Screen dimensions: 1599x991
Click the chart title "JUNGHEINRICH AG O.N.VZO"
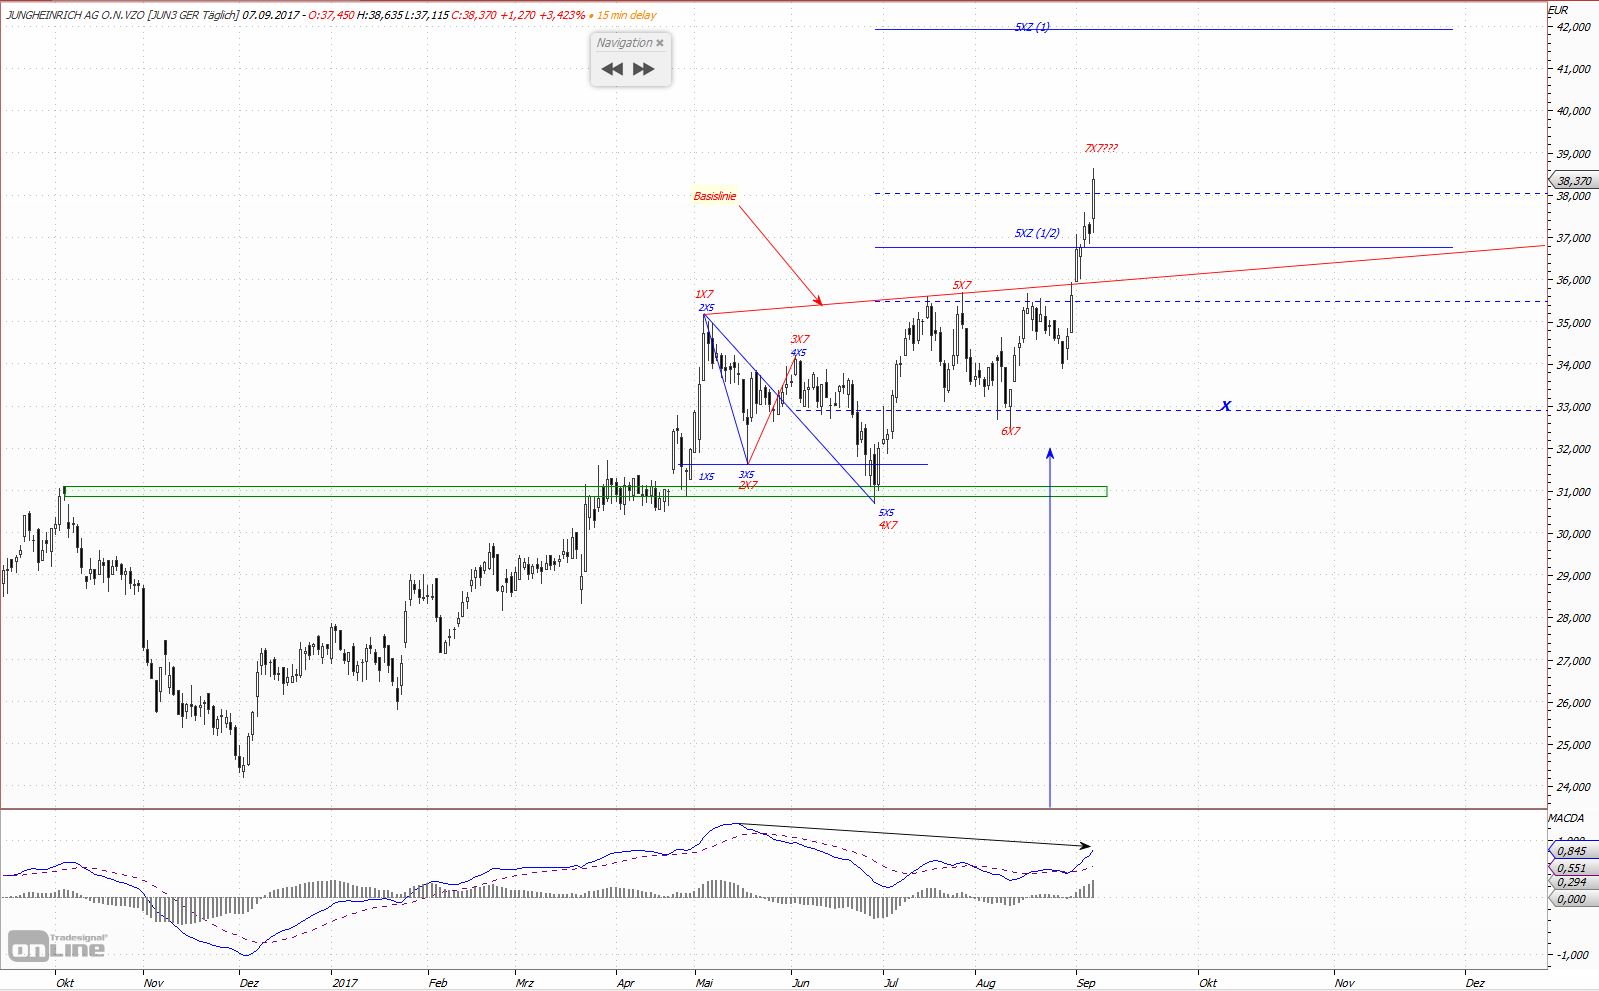point(75,15)
